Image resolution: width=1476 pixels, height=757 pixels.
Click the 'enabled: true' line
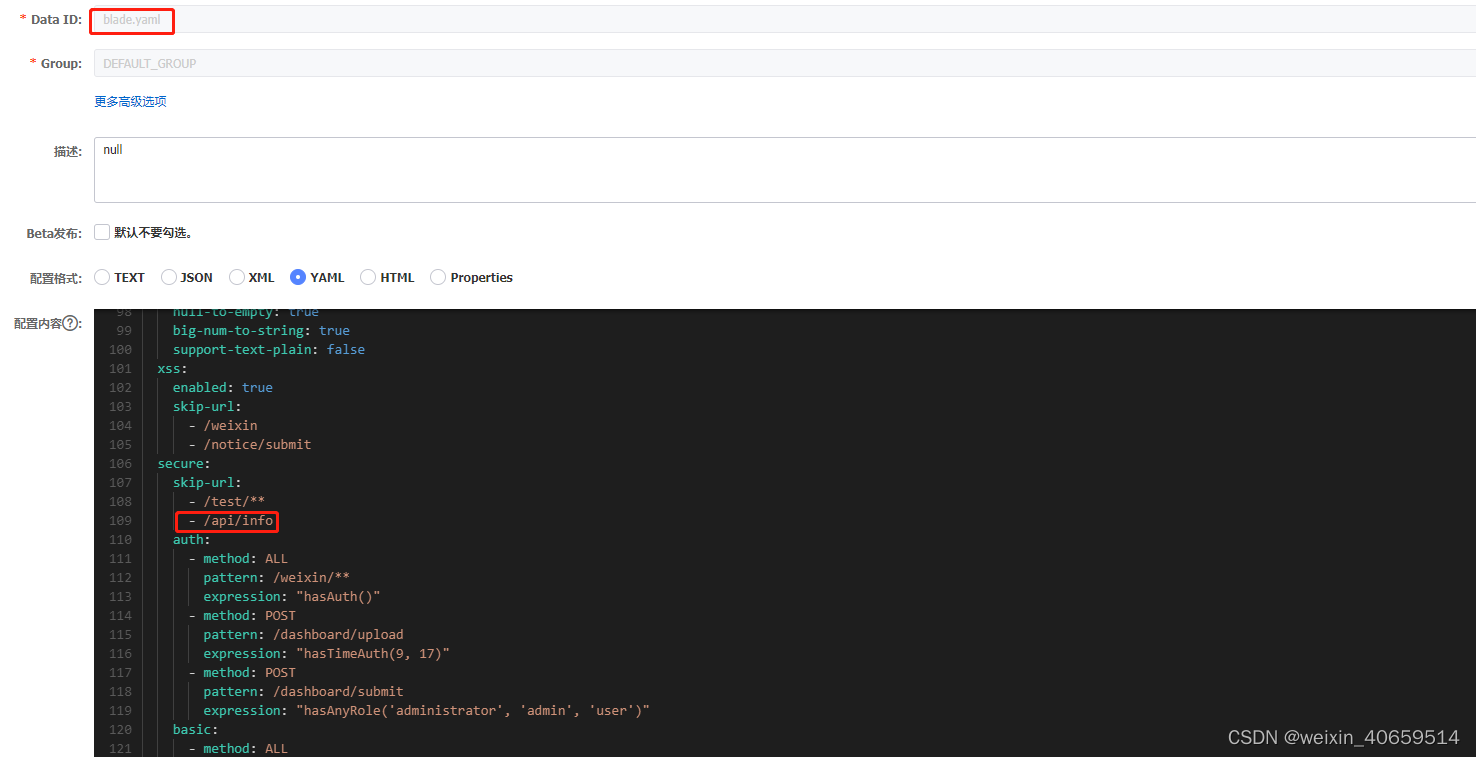click(x=222, y=387)
